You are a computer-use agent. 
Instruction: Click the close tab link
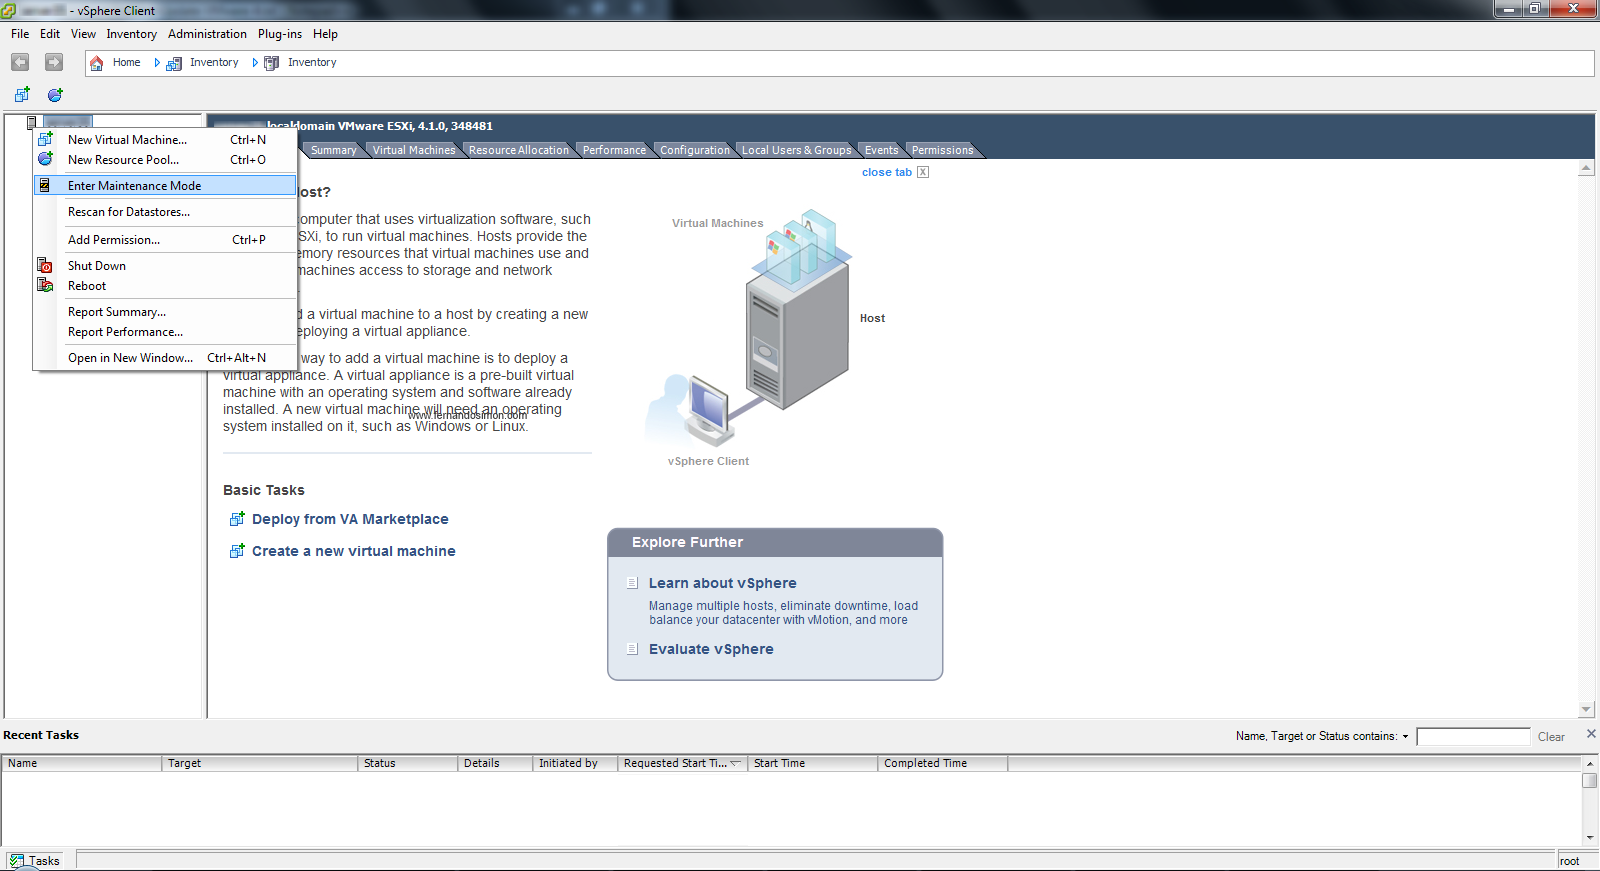tap(887, 172)
